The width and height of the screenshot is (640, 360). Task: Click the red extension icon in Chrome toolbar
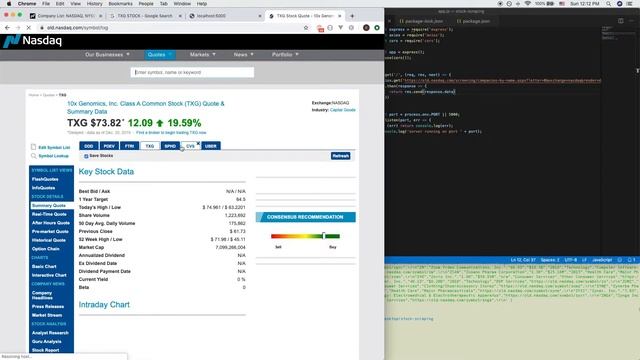pos(320,28)
